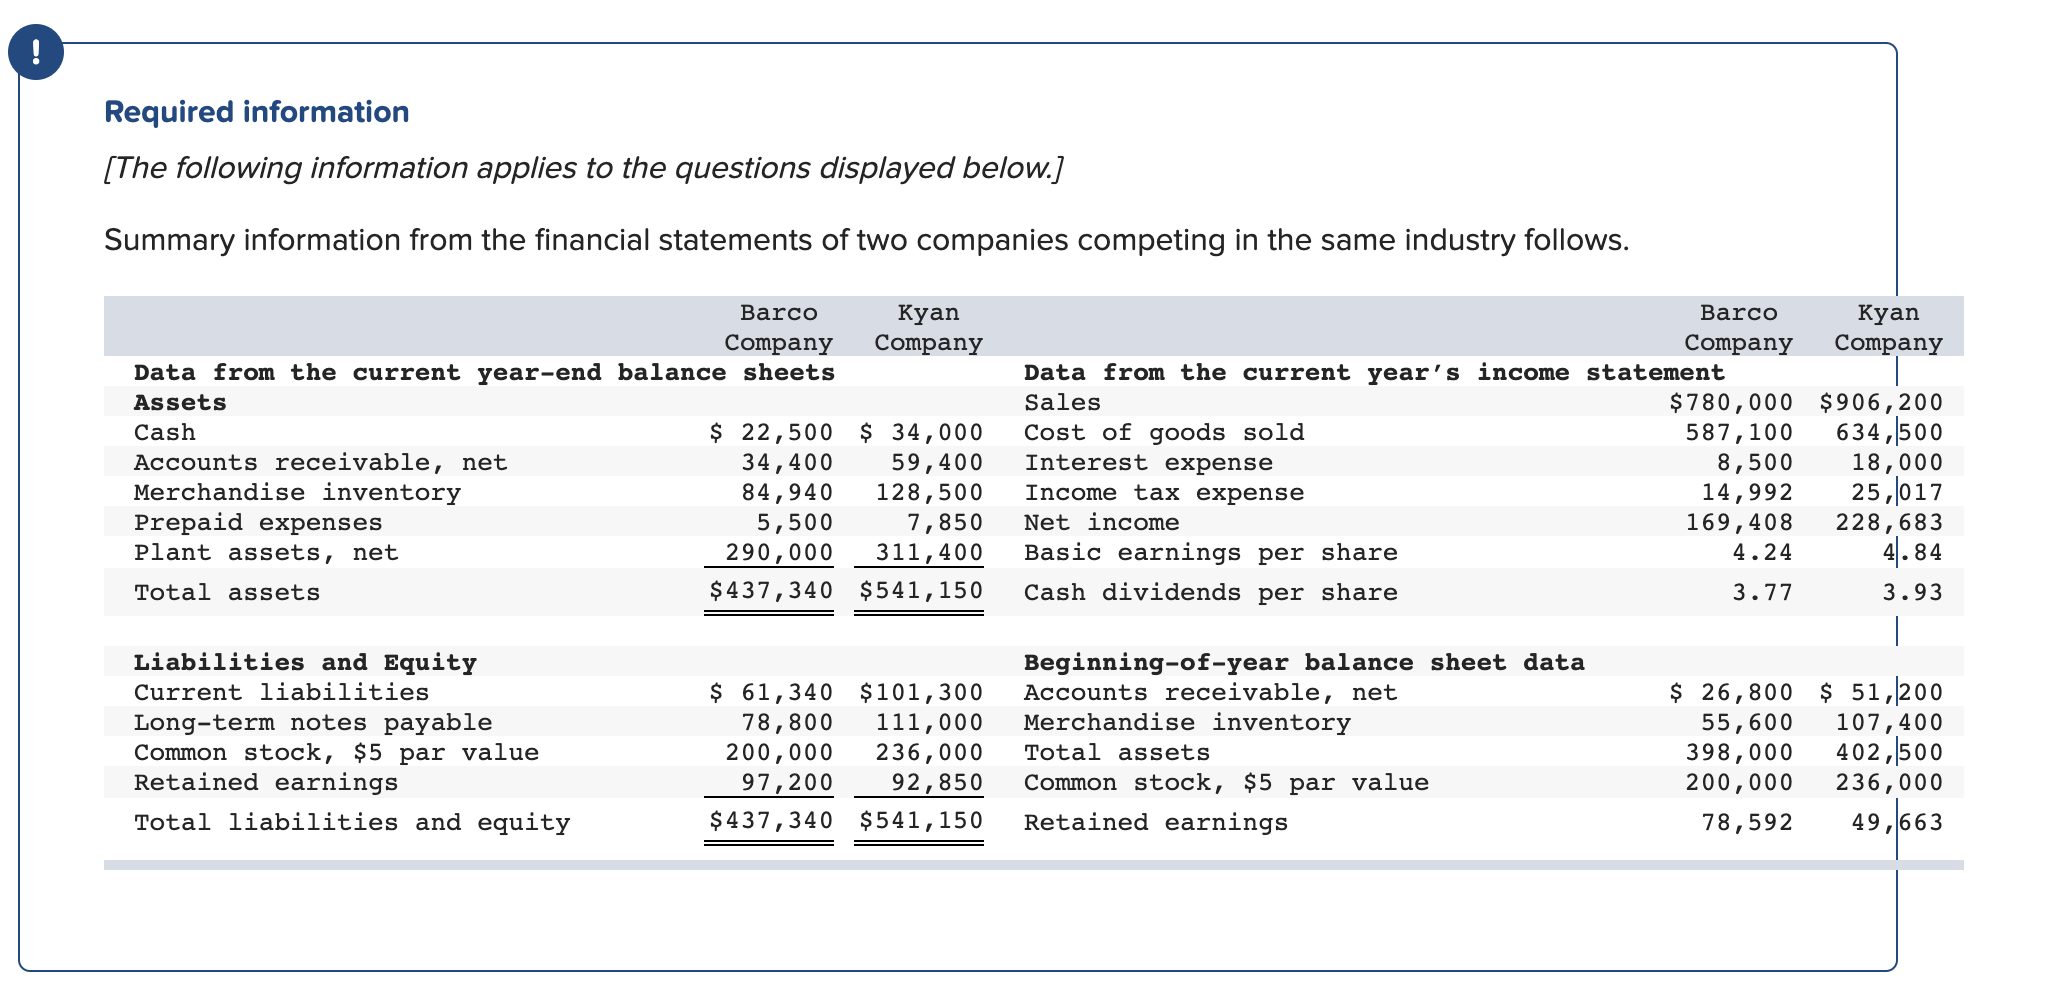Click the italic 'following information applies' note

(583, 167)
